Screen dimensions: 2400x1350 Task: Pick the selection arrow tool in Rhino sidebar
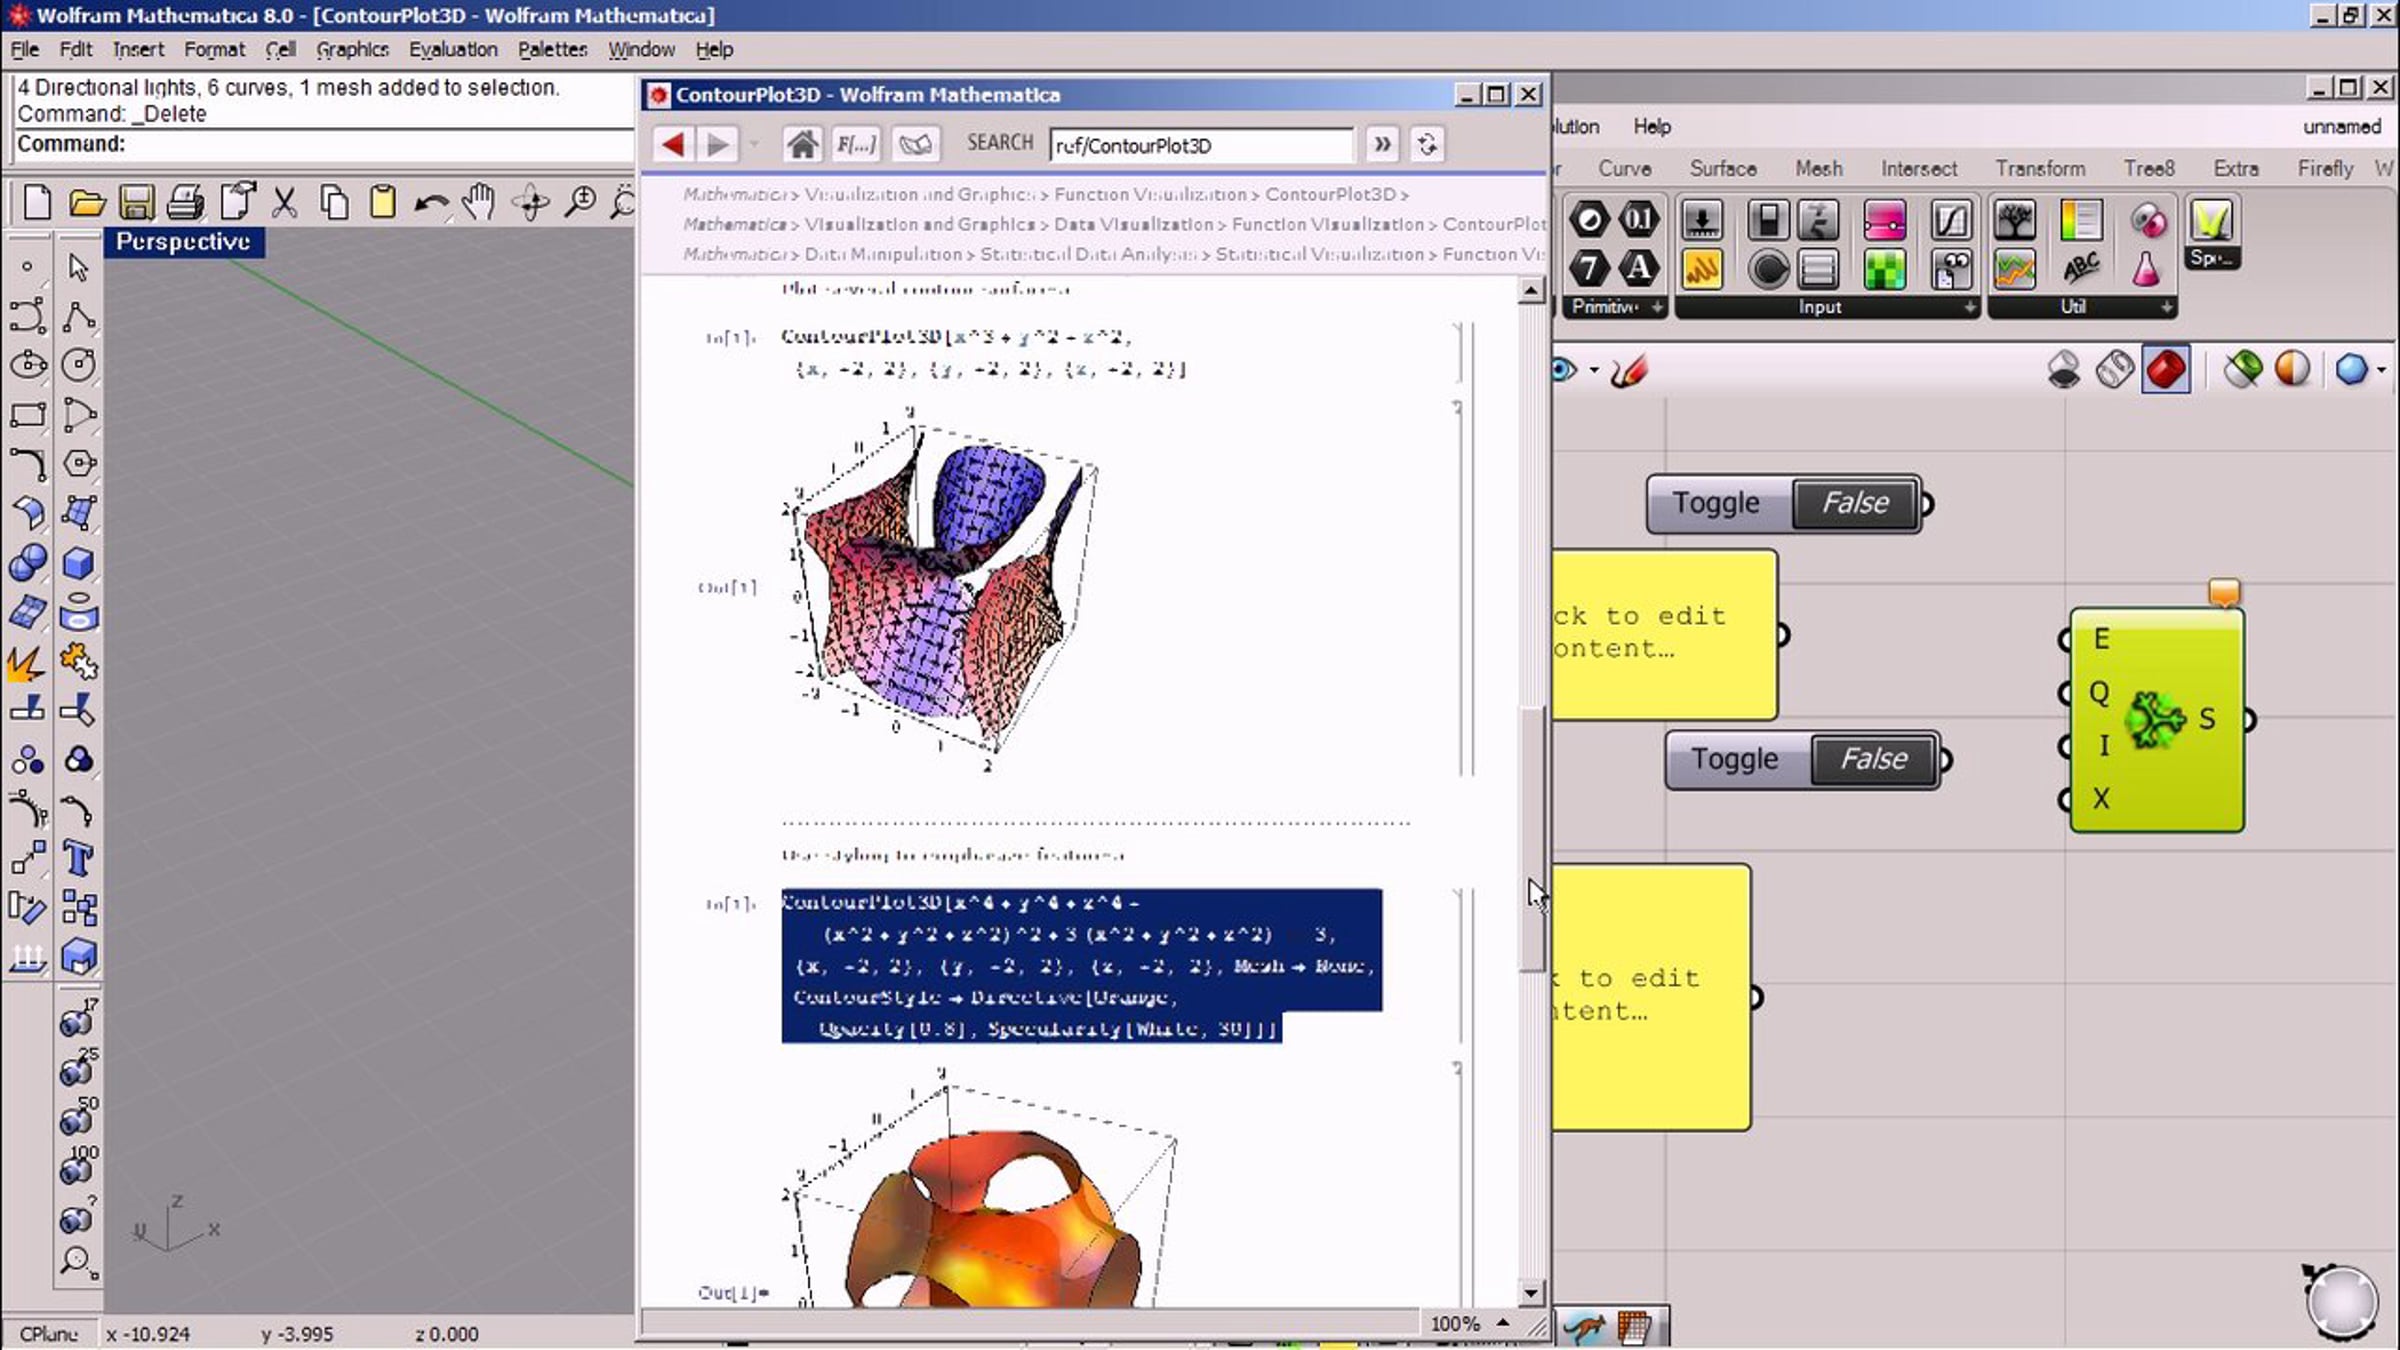click(78, 267)
